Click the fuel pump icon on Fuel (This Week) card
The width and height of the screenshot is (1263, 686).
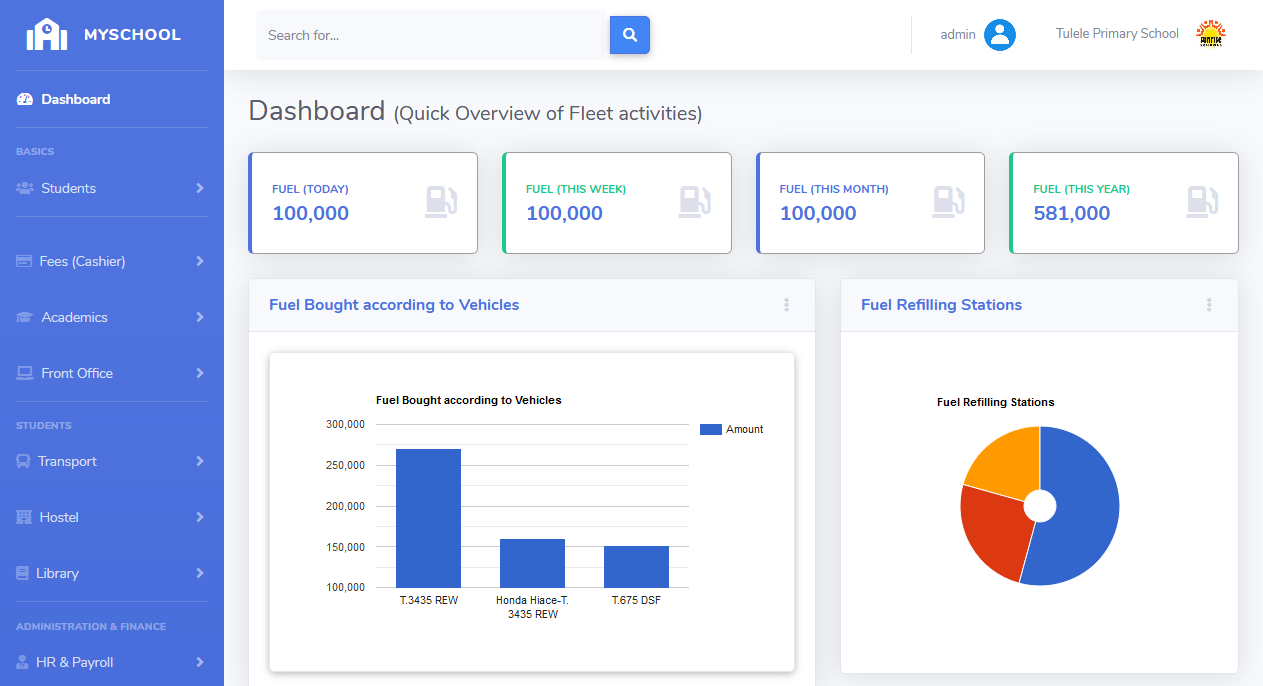point(695,202)
